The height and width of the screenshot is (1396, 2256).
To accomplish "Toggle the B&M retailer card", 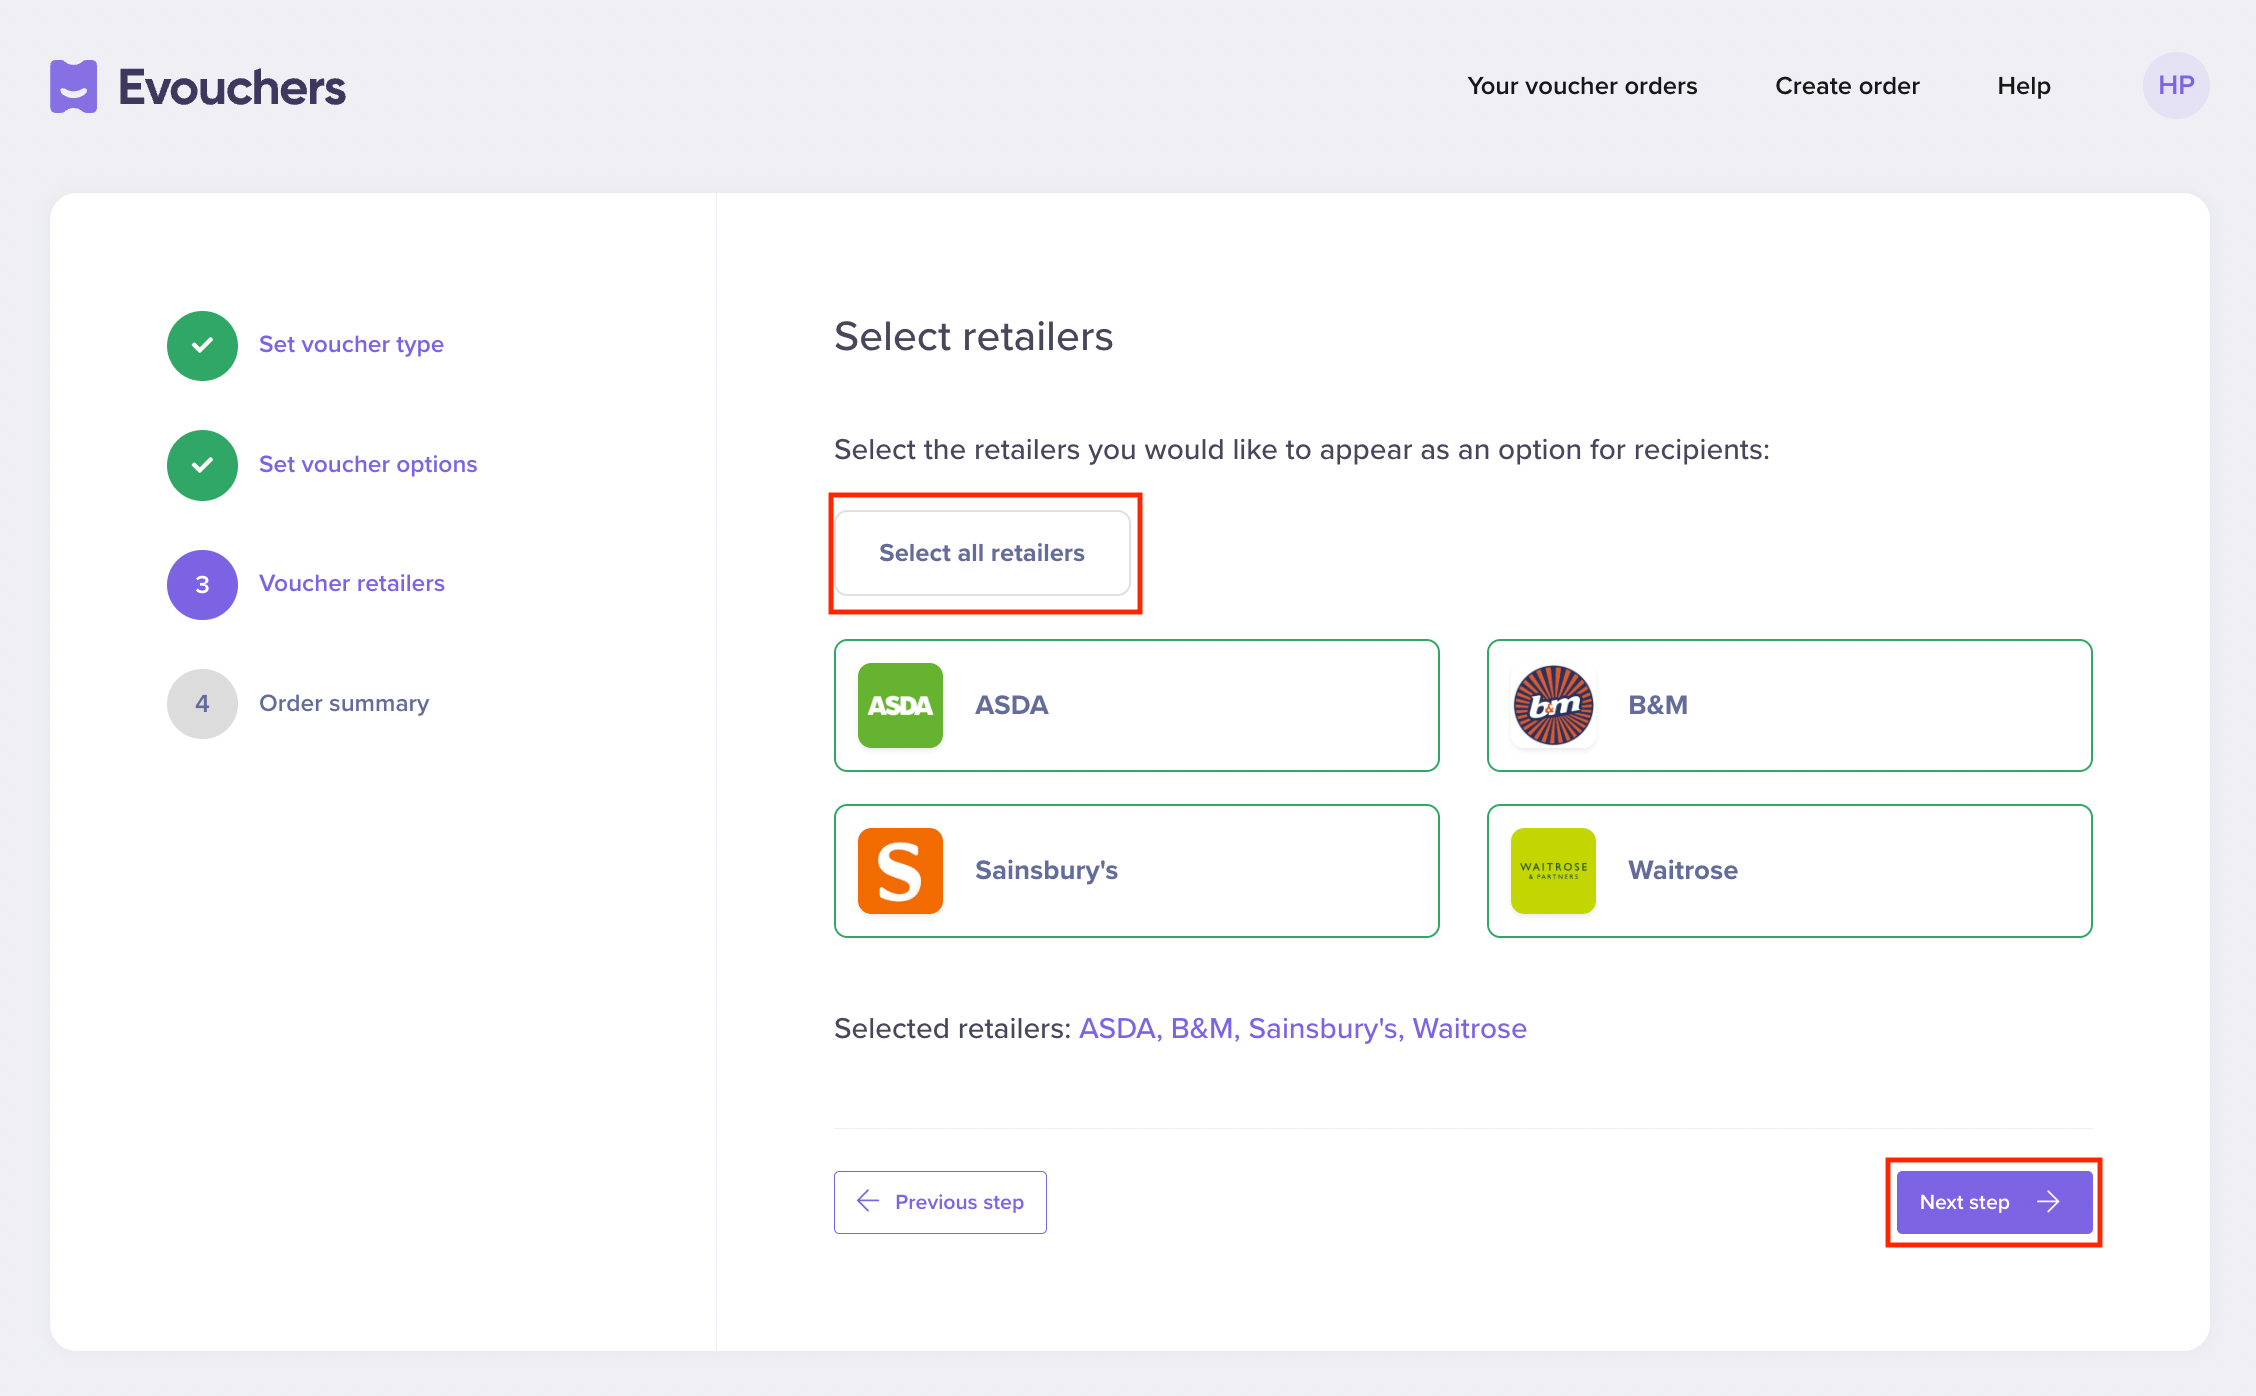I will [x=1850, y=705].
